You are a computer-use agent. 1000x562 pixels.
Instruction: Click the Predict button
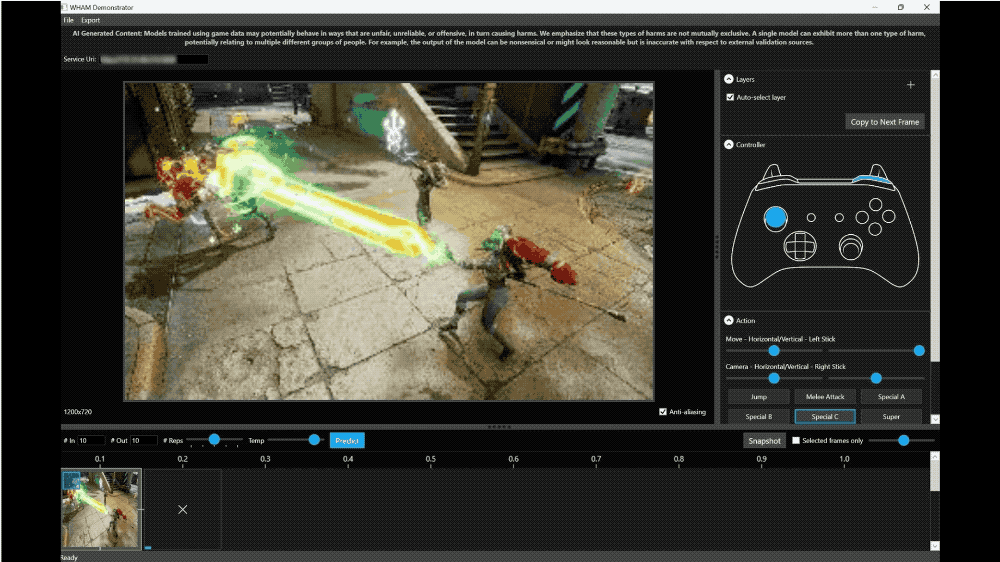click(x=347, y=440)
